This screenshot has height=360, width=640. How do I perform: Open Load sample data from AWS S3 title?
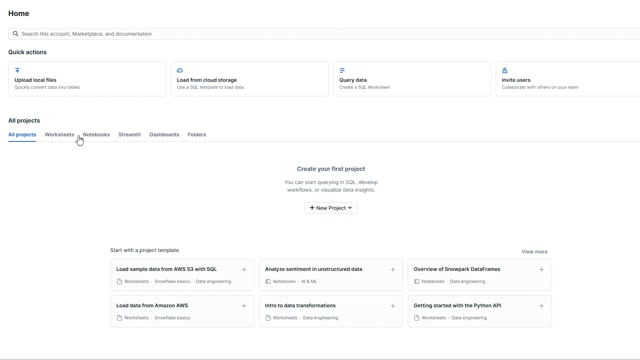point(167,269)
